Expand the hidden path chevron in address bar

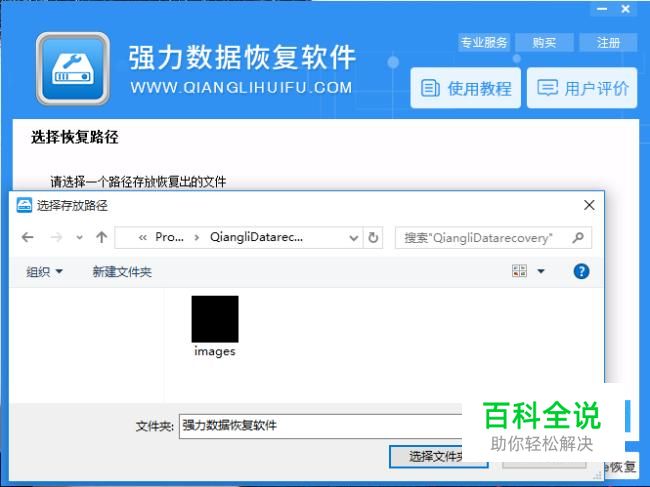coord(143,237)
